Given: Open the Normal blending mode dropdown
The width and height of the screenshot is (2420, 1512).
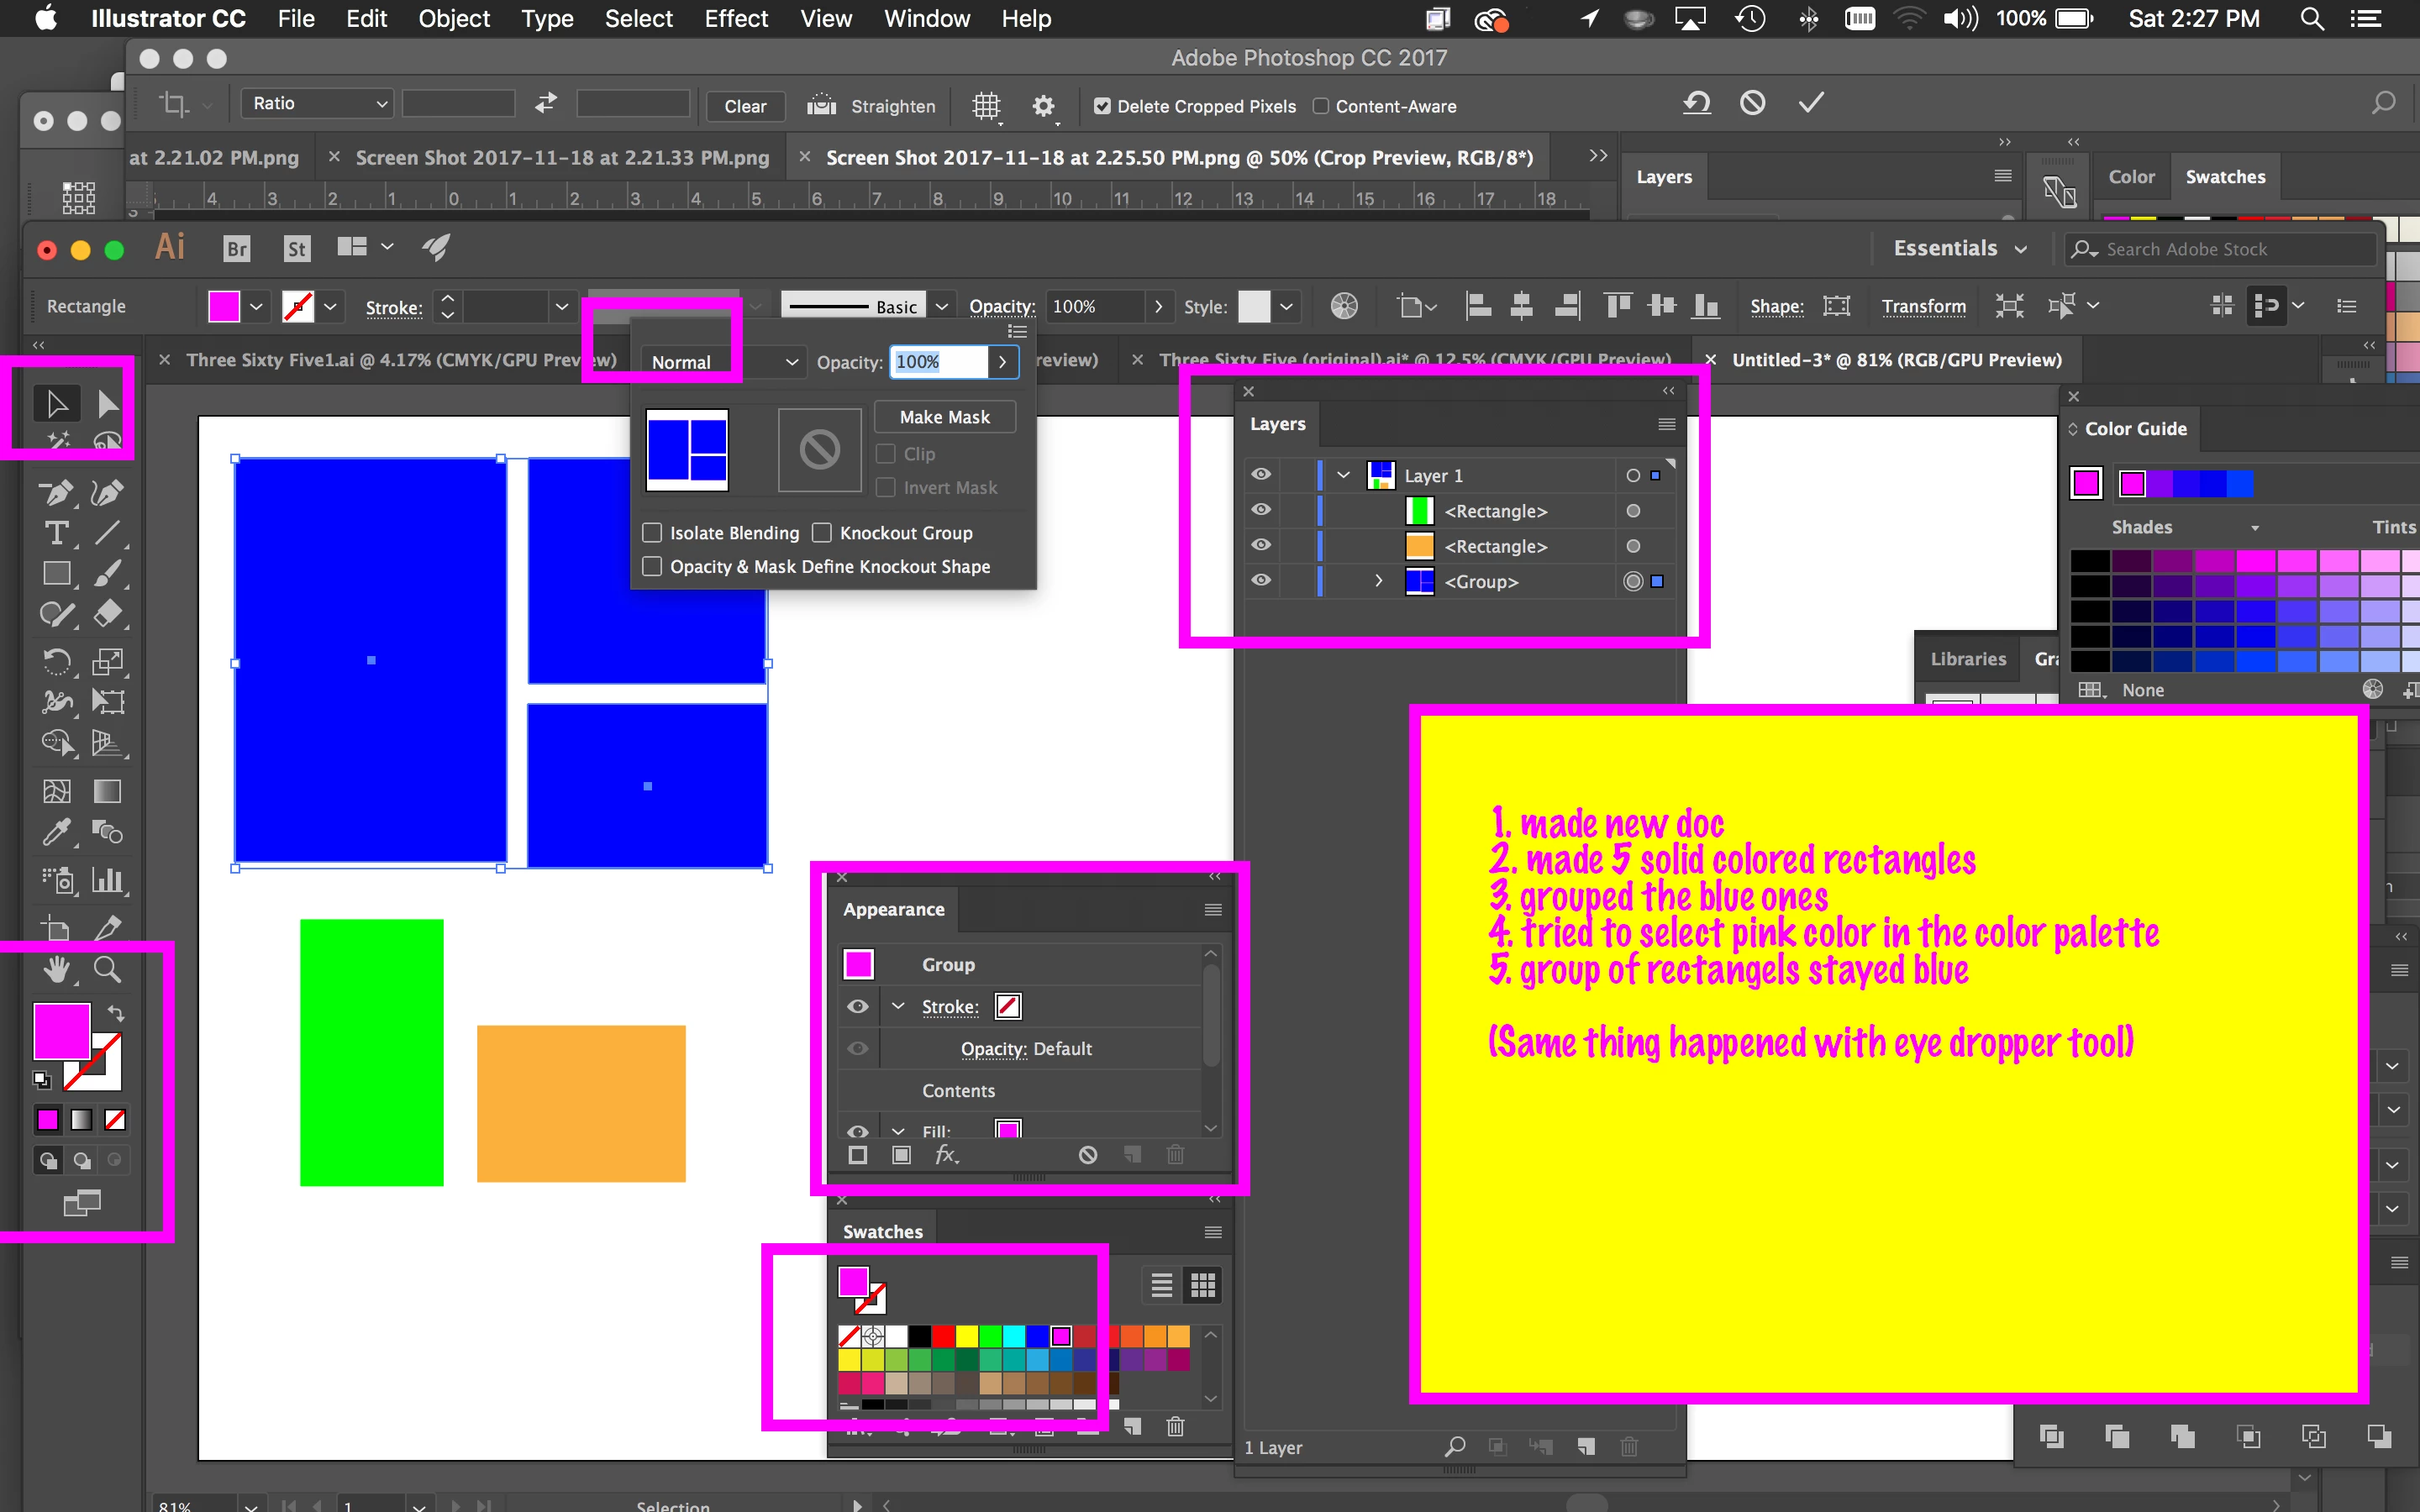Looking at the screenshot, I should click(x=722, y=362).
